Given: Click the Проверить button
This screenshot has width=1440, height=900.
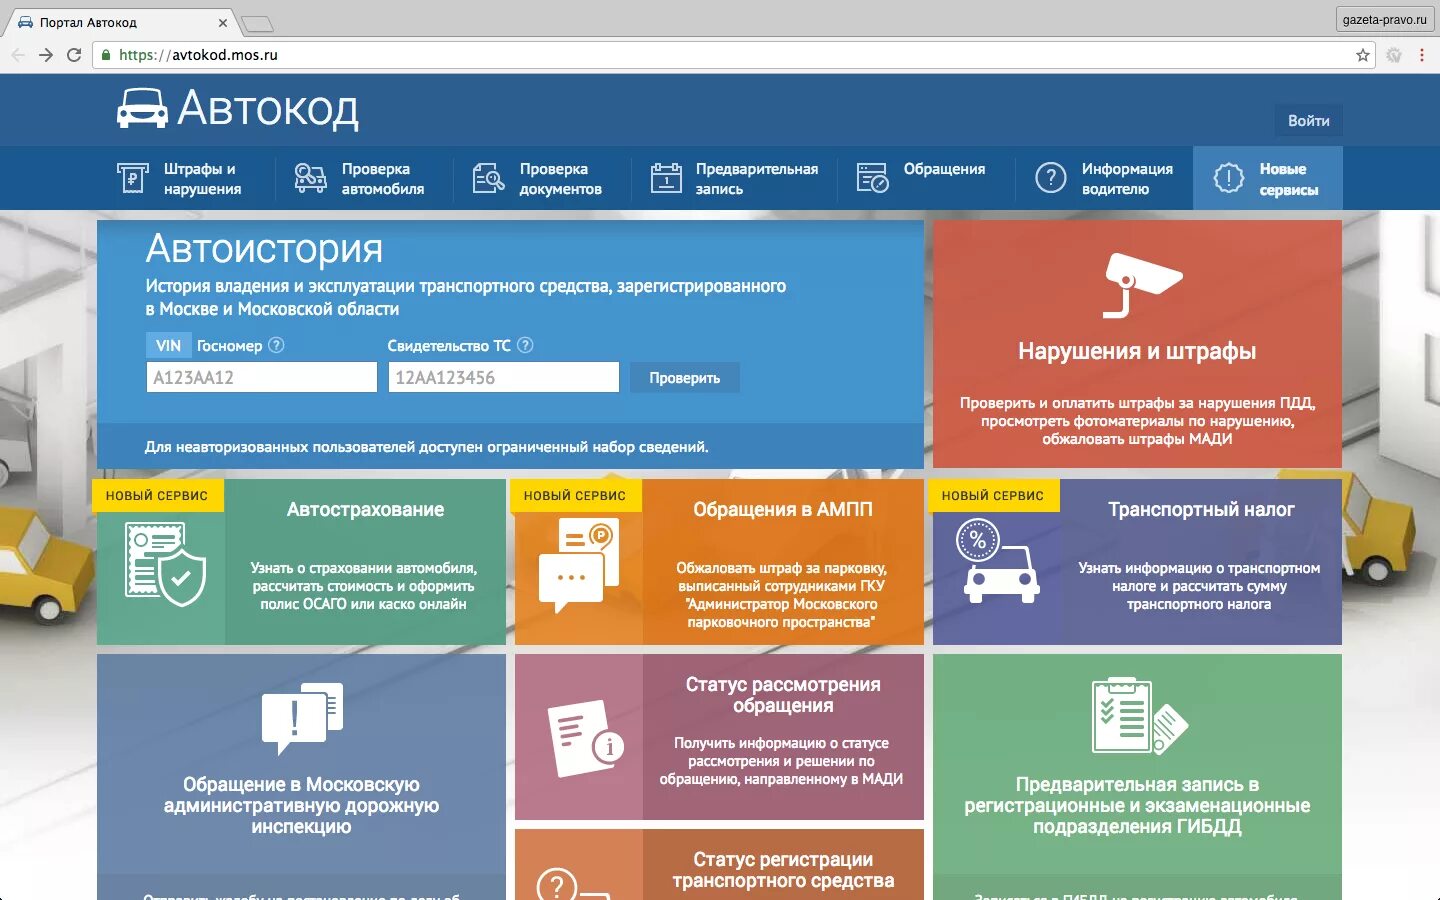Looking at the screenshot, I should [x=684, y=378].
